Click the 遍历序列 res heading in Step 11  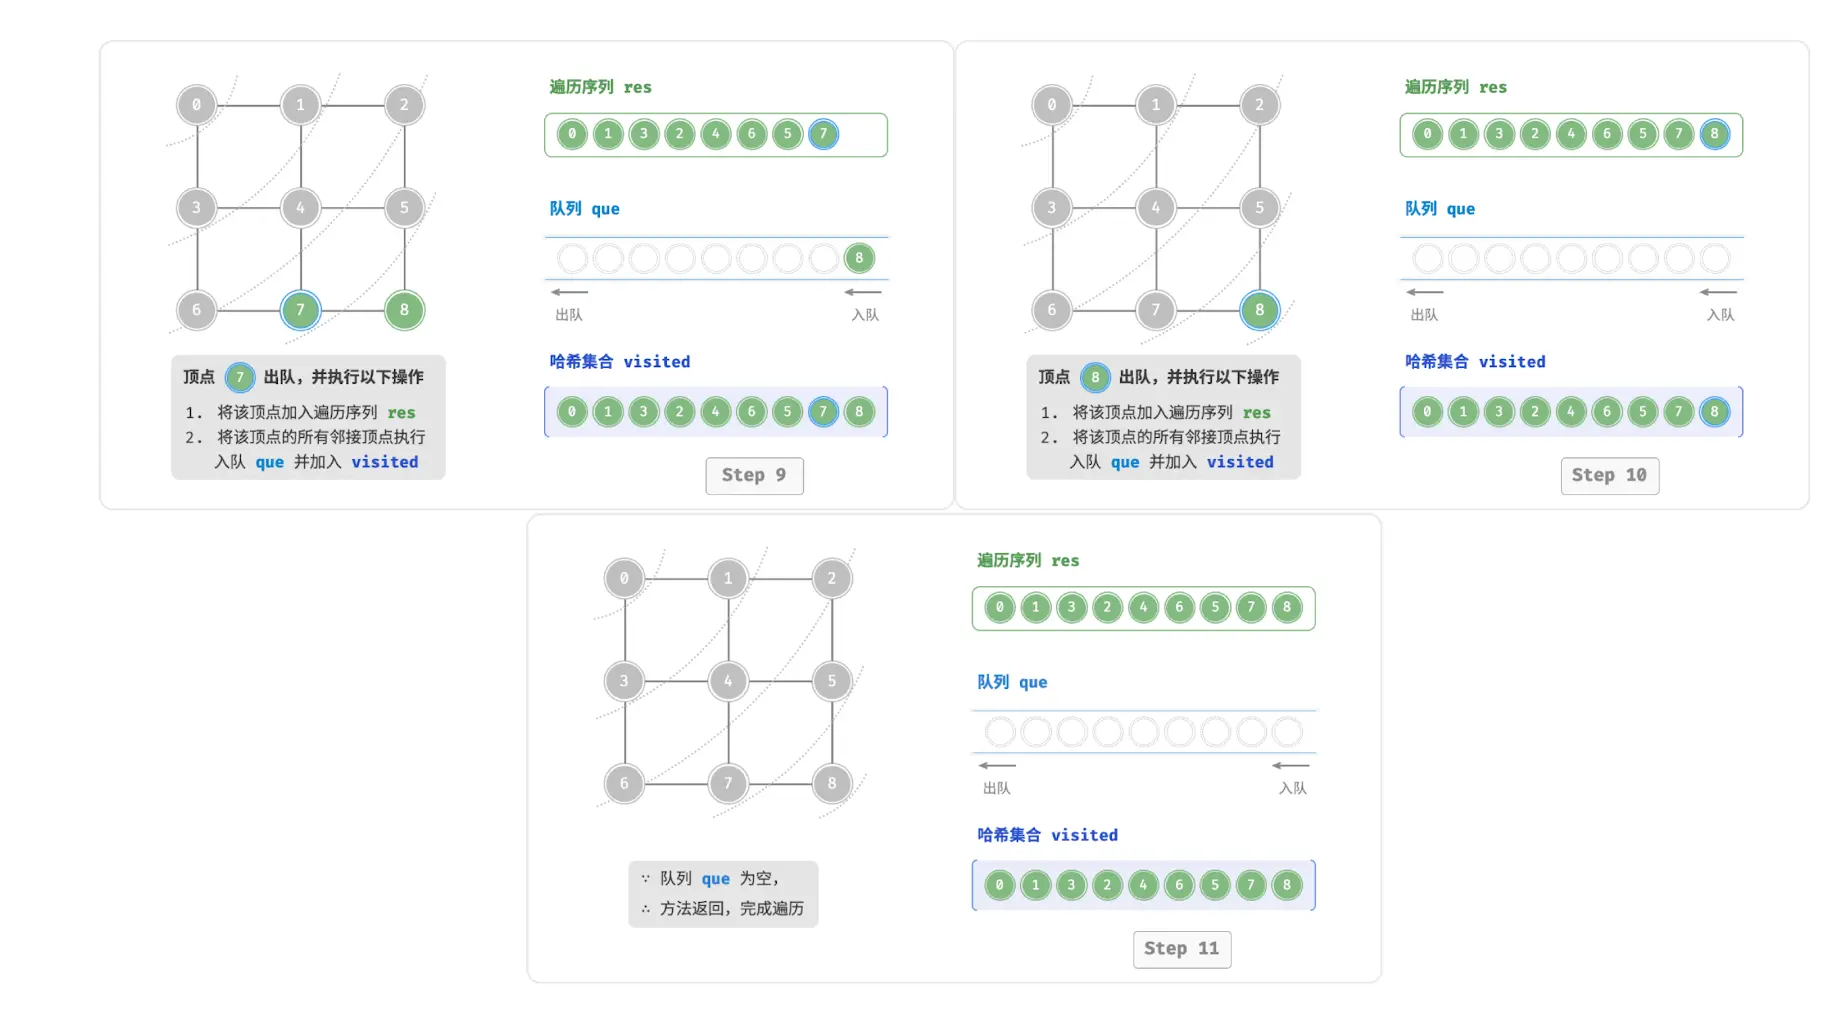tap(1028, 560)
